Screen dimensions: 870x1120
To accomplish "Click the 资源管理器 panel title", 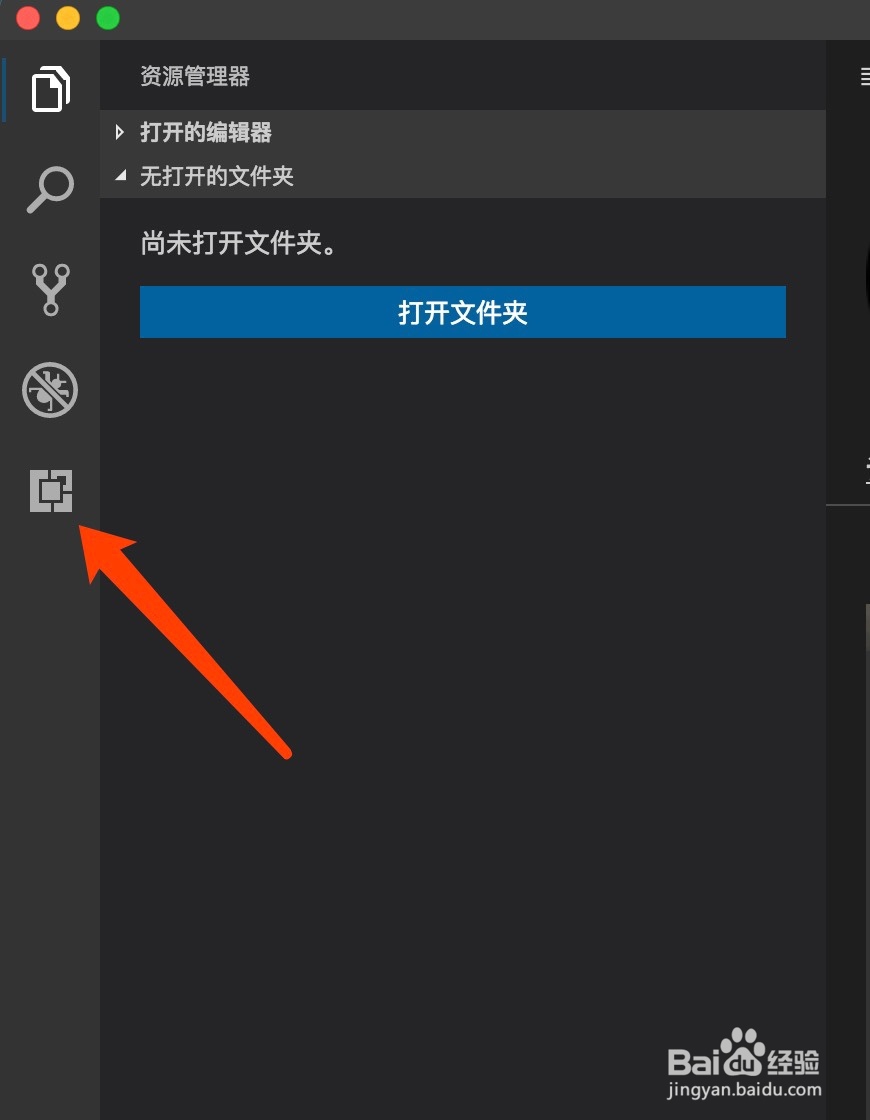I will point(194,76).
